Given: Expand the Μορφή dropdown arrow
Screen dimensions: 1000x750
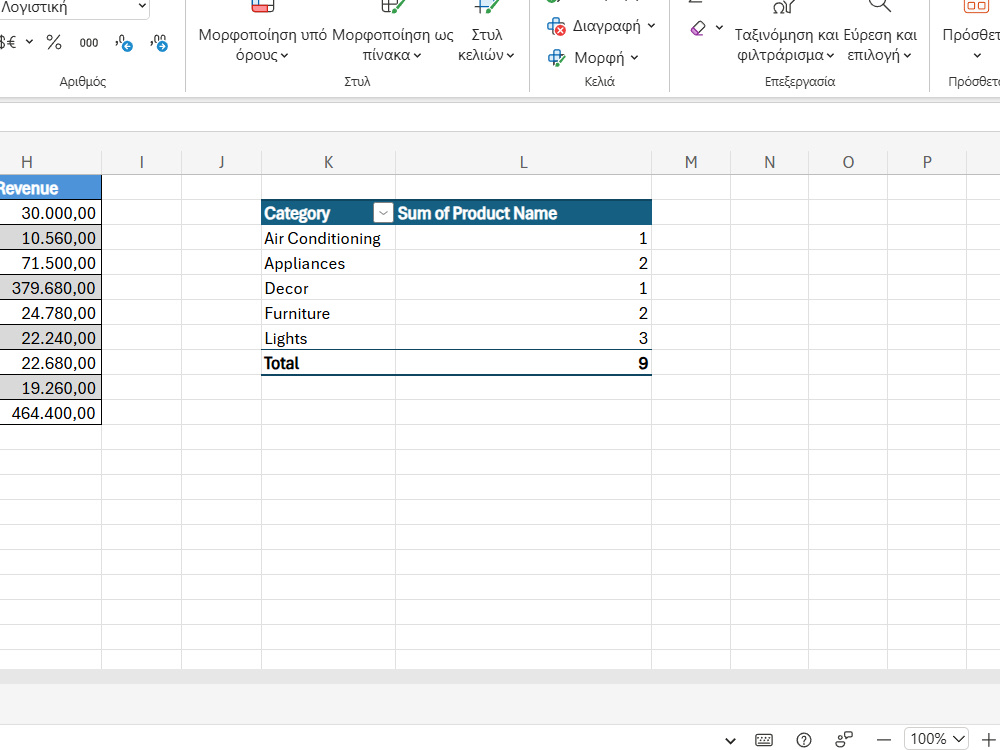Looking at the screenshot, I should coord(635,58).
